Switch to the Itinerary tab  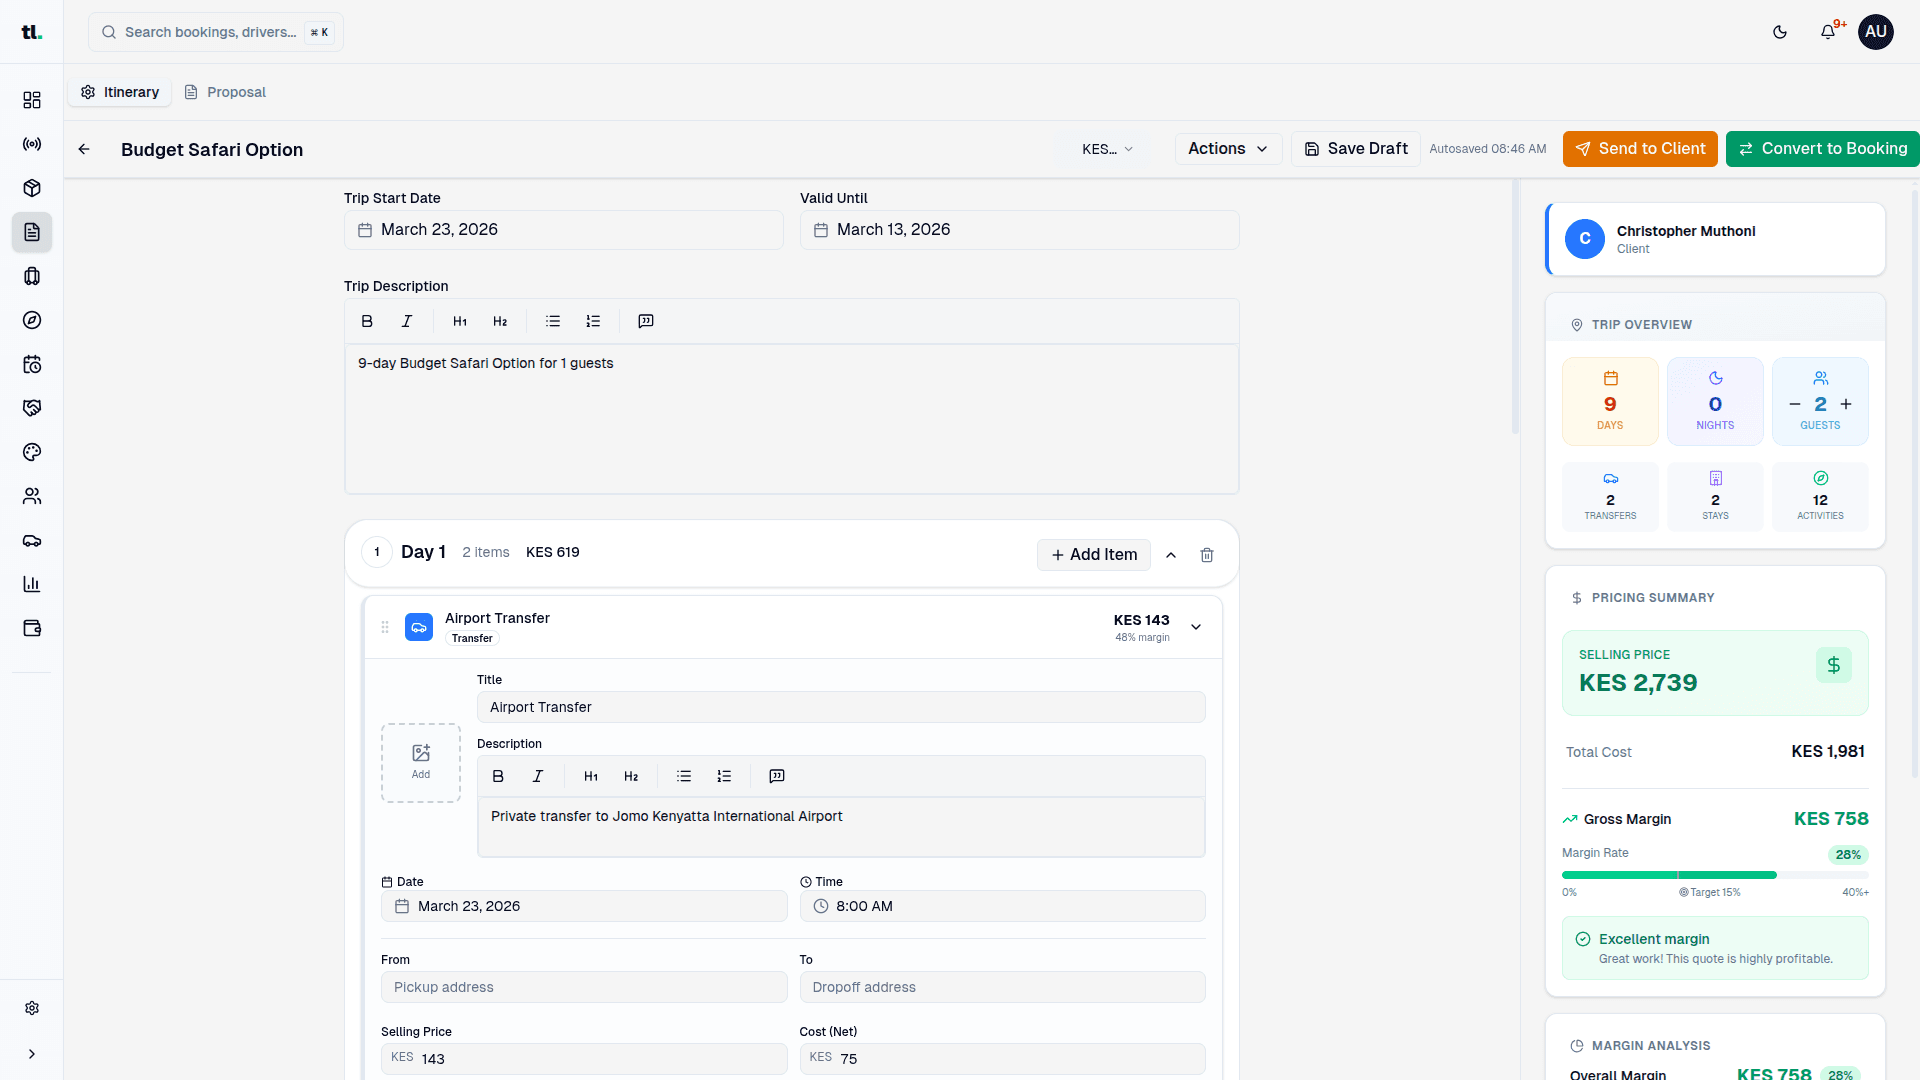120,91
